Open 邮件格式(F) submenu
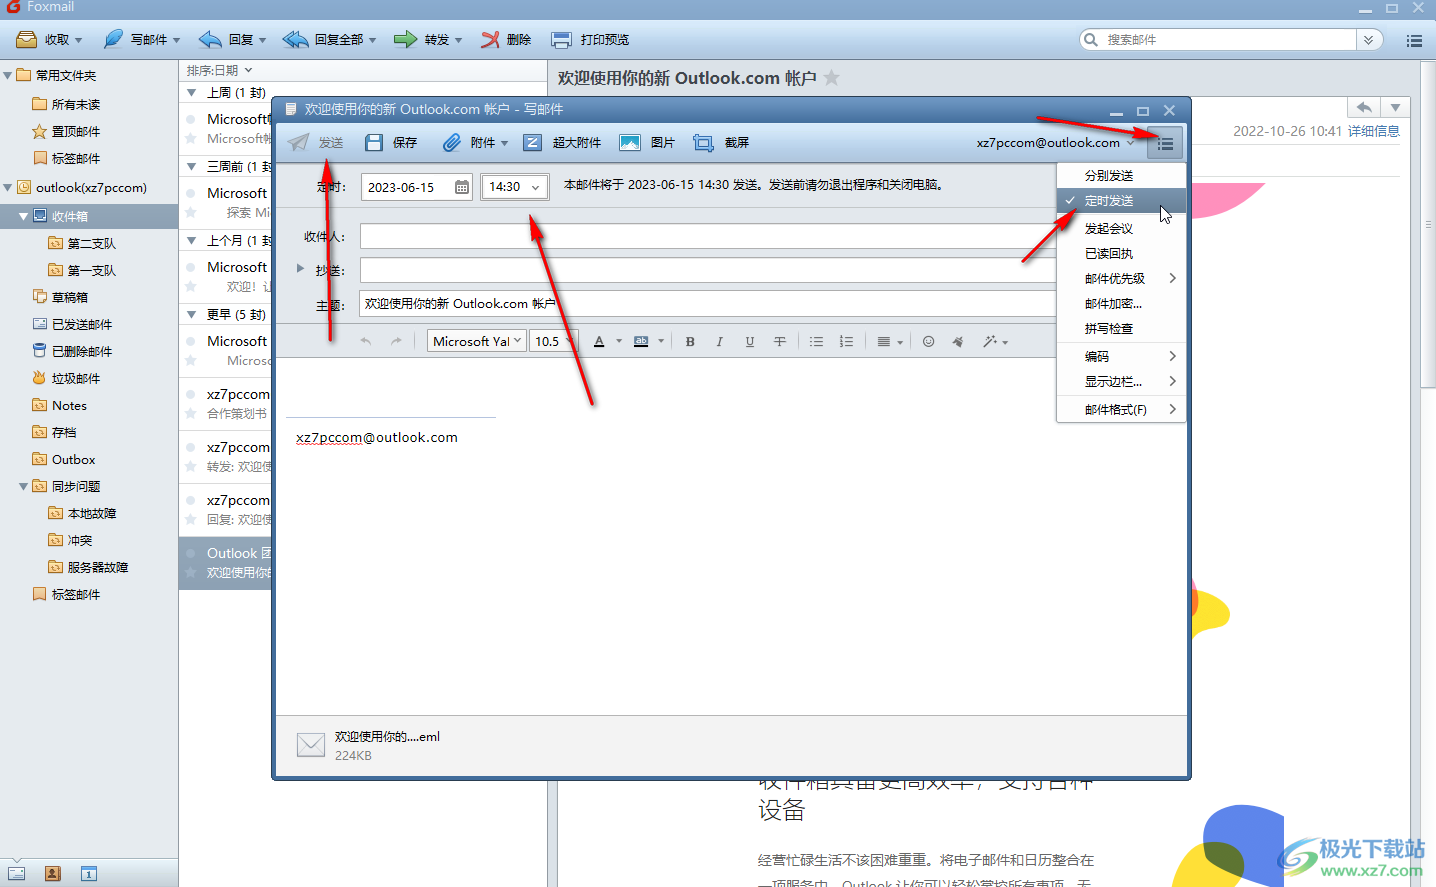Image resolution: width=1436 pixels, height=887 pixels. tap(1122, 410)
